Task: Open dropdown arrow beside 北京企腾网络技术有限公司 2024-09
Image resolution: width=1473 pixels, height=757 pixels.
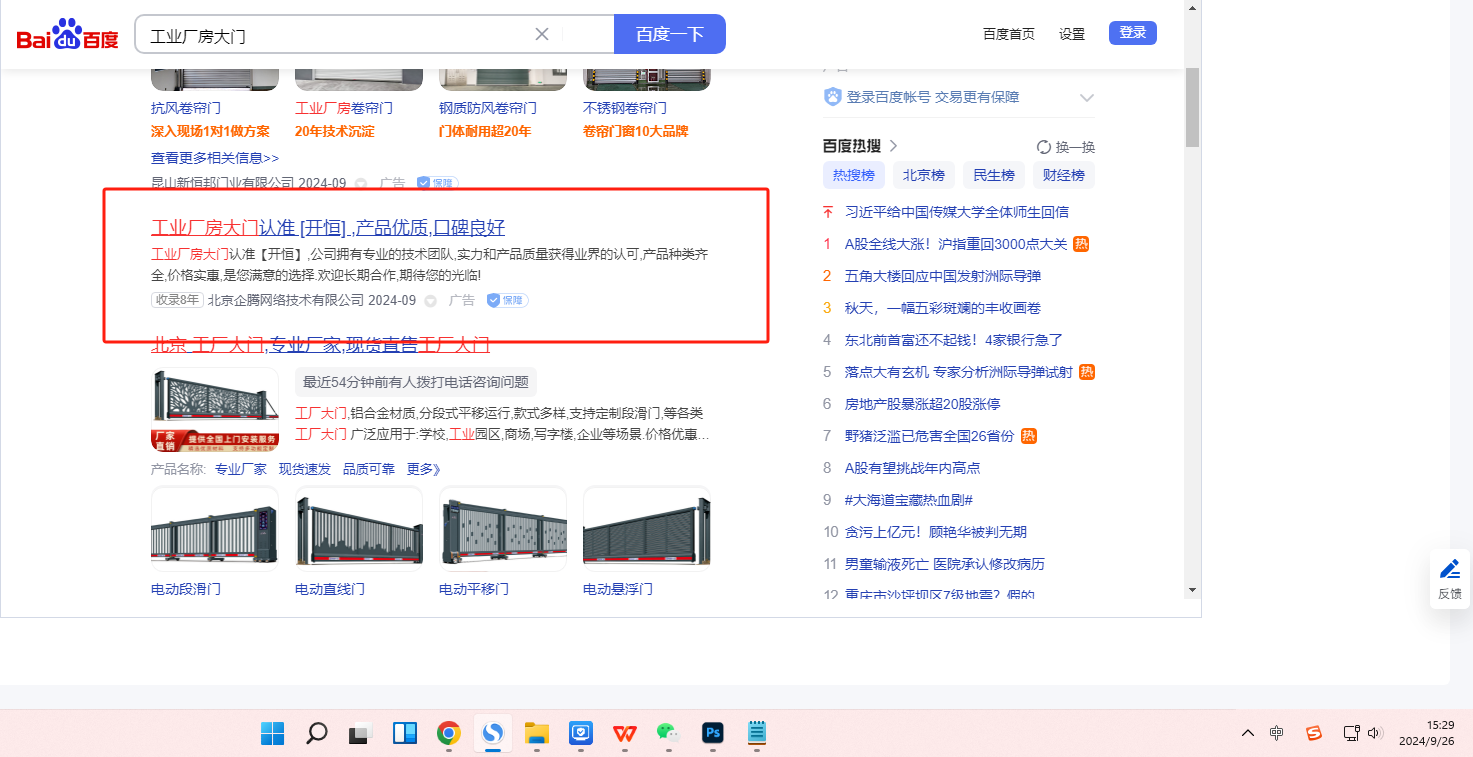Action: coord(431,300)
